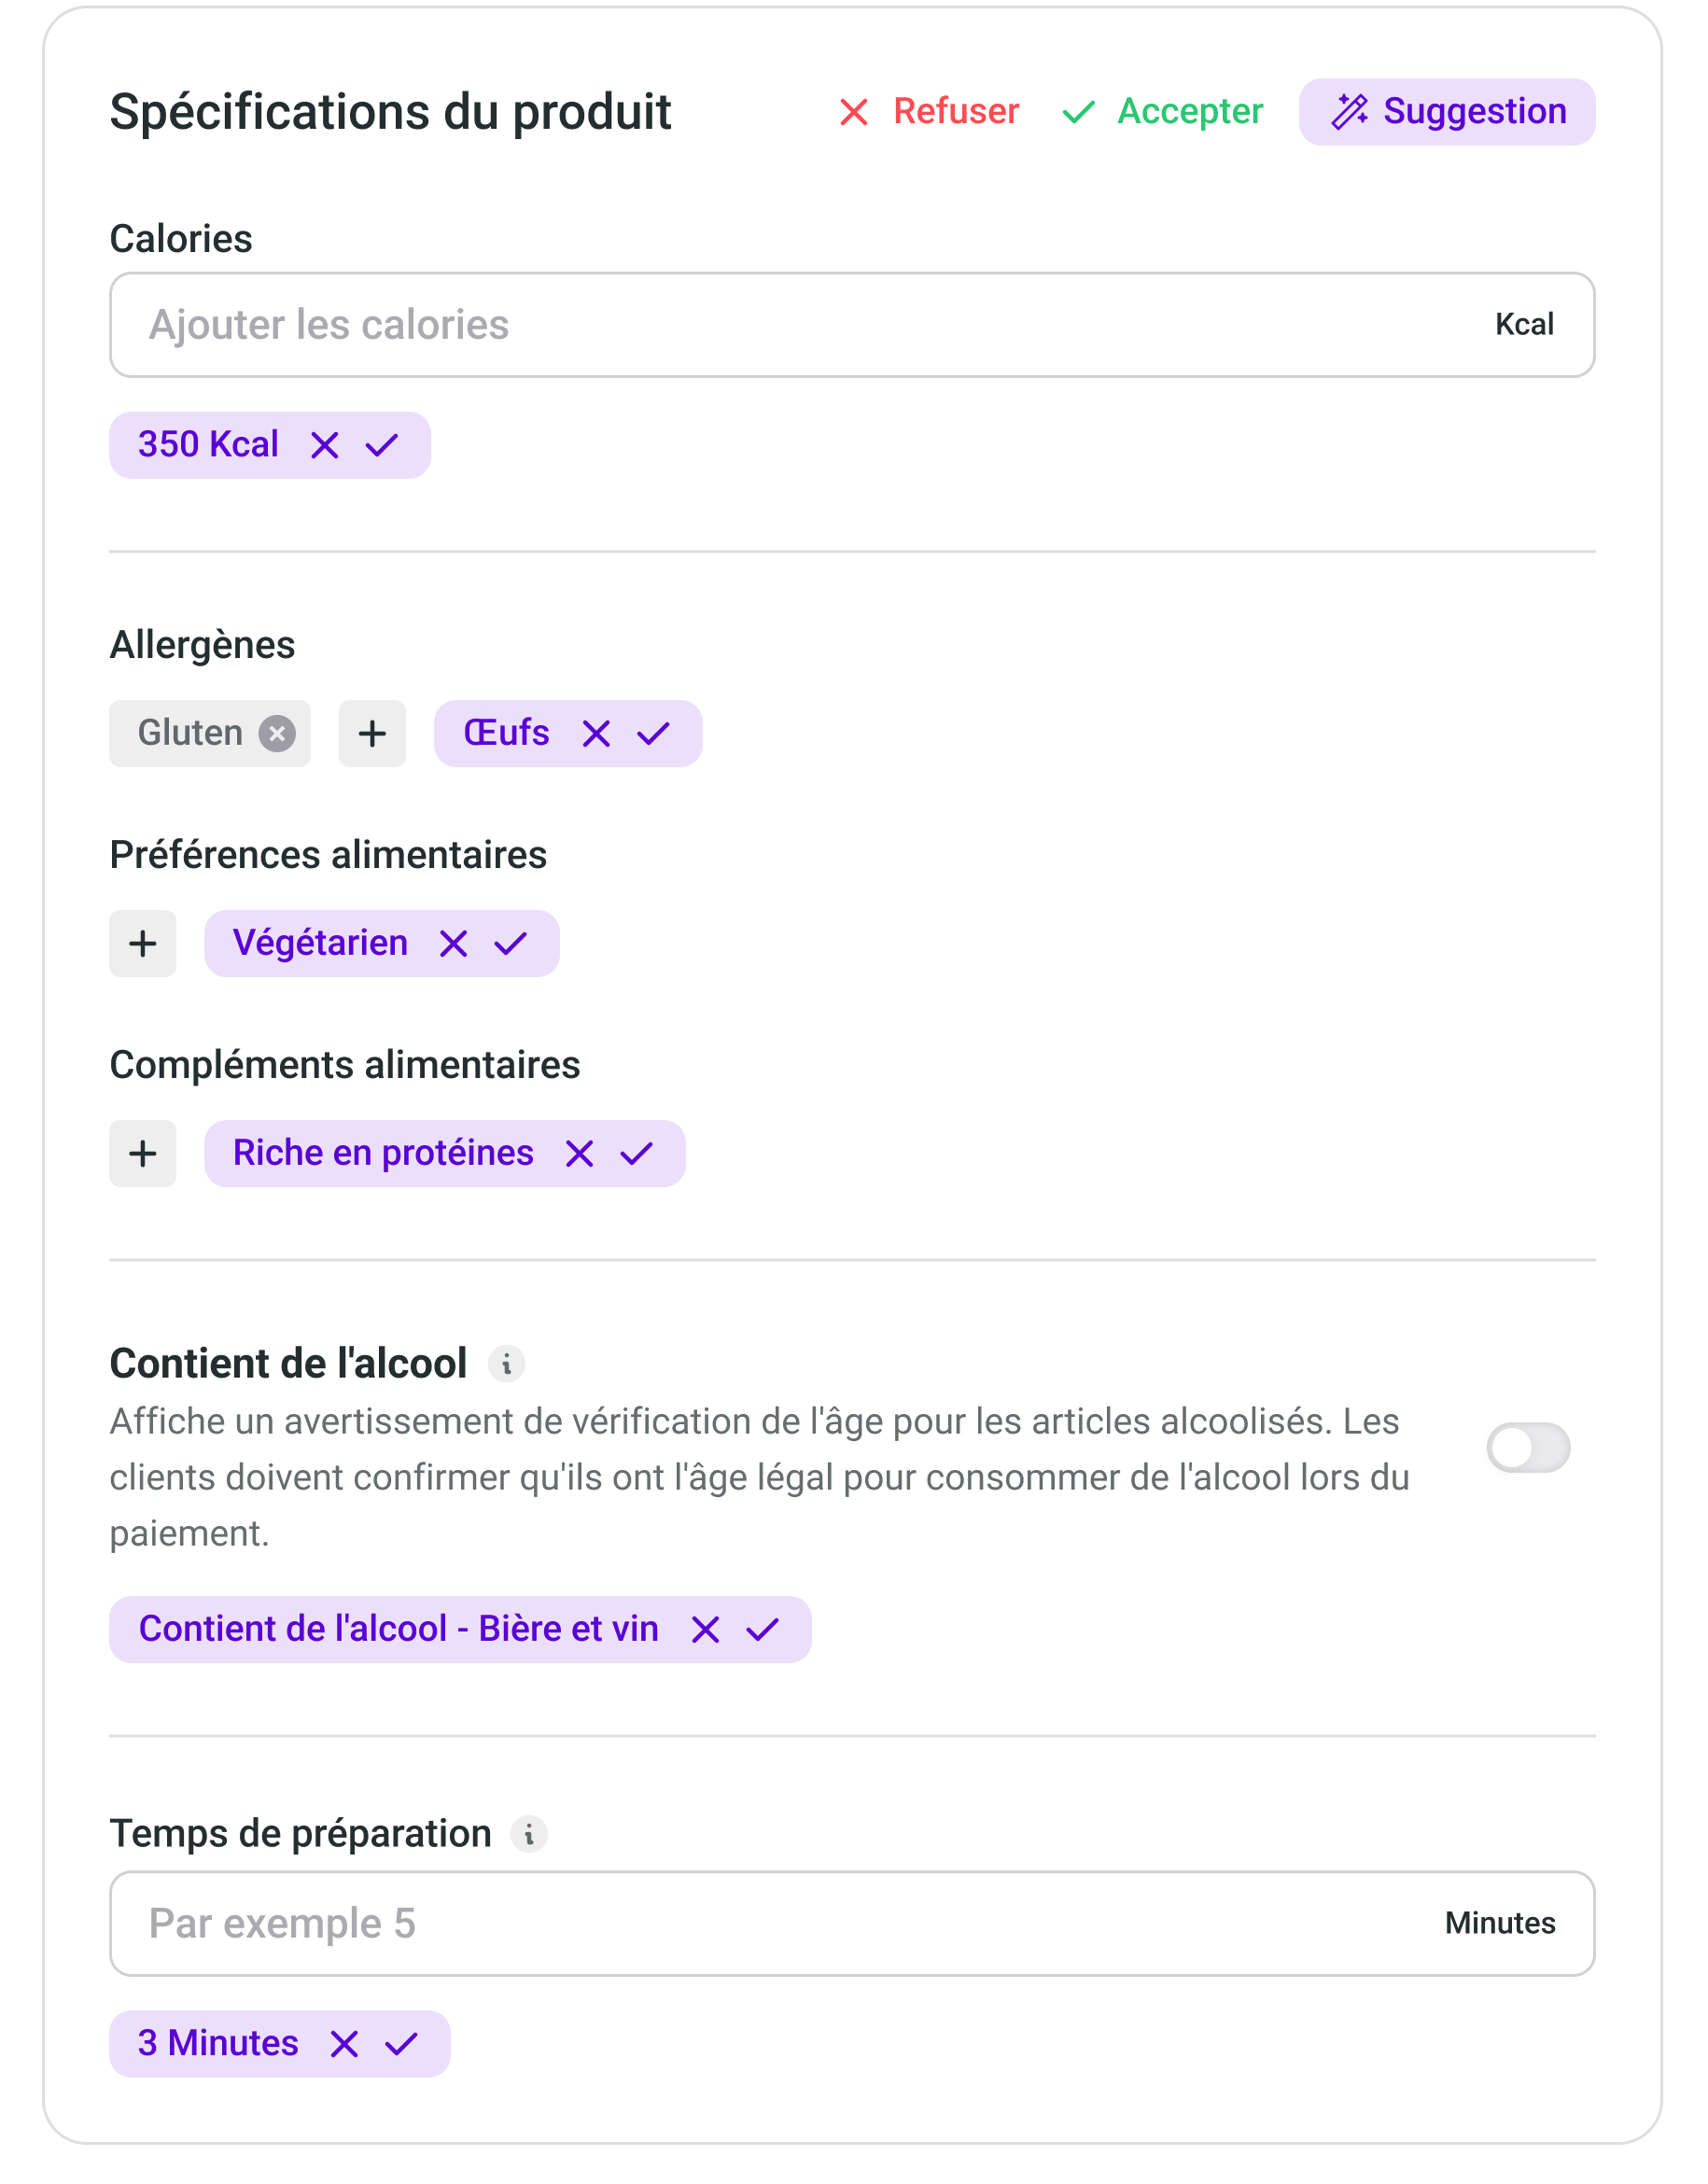Reject the 350 Kcal suggestion
This screenshot has height=2184, width=1708.
coord(325,445)
